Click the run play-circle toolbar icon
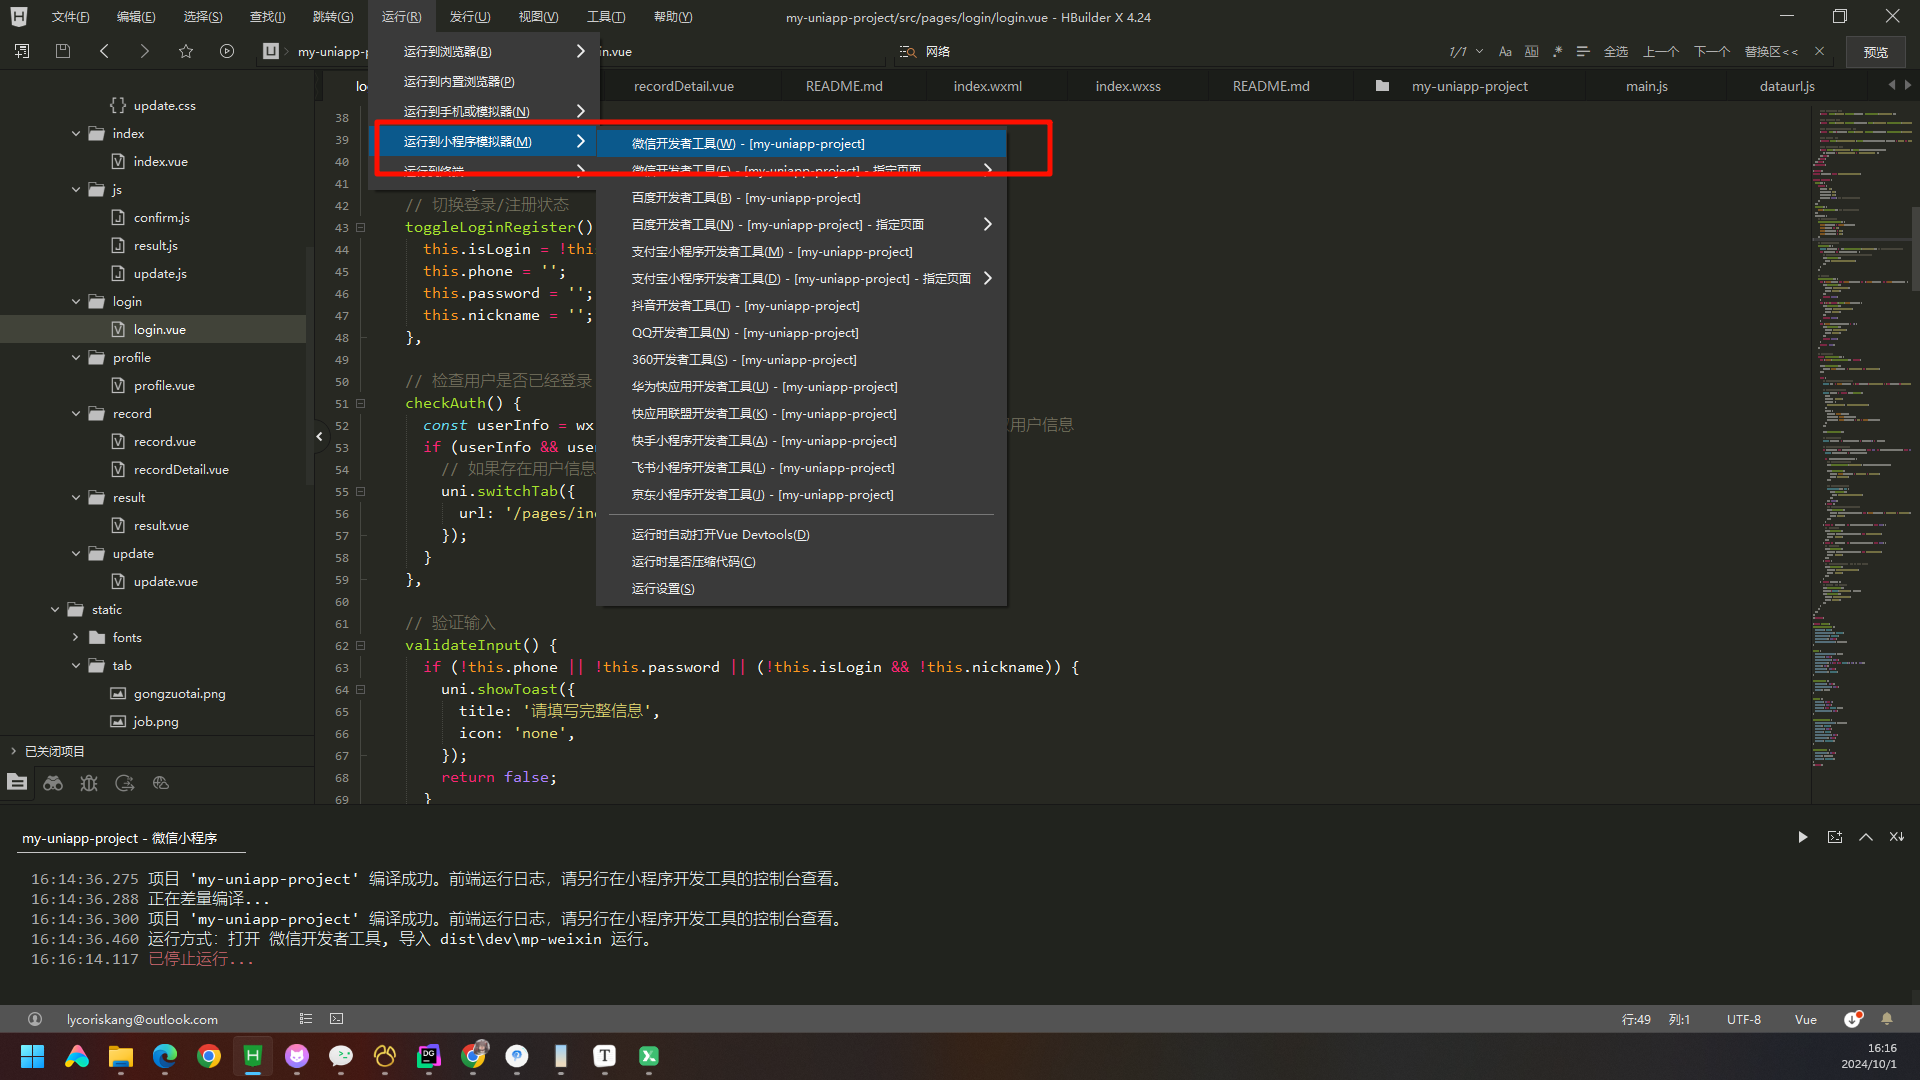 point(227,51)
